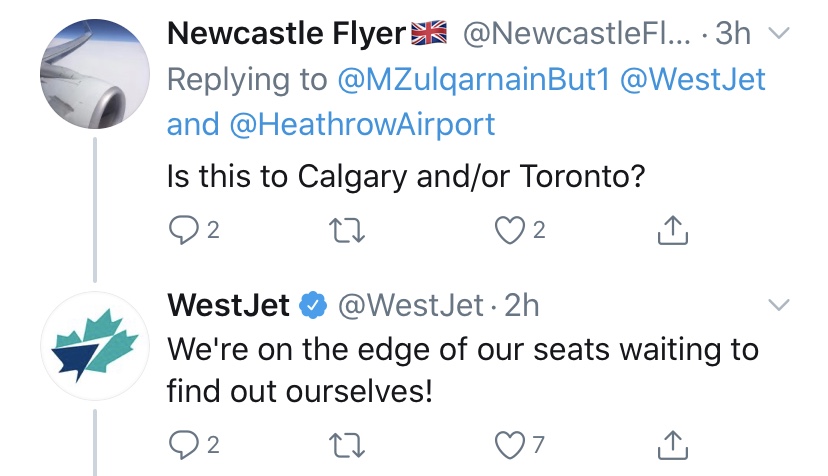
Task: Open Newcastle Flyer display name
Action: [288, 33]
